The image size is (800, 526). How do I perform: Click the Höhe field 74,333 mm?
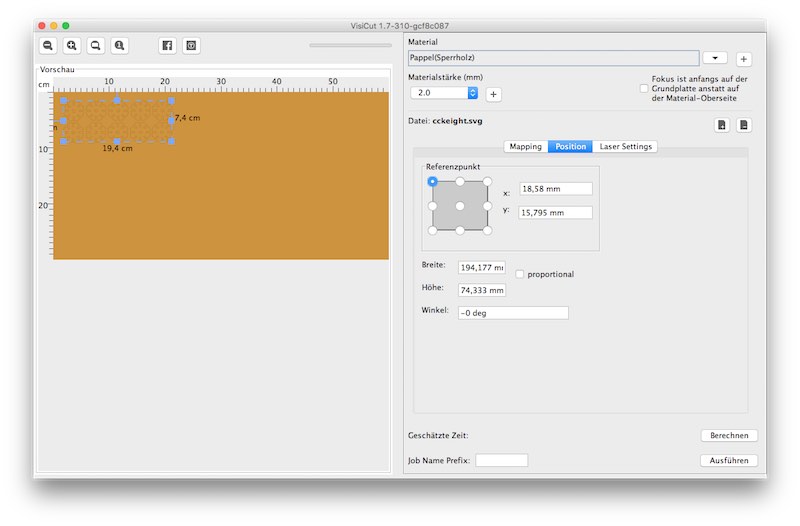tap(482, 290)
